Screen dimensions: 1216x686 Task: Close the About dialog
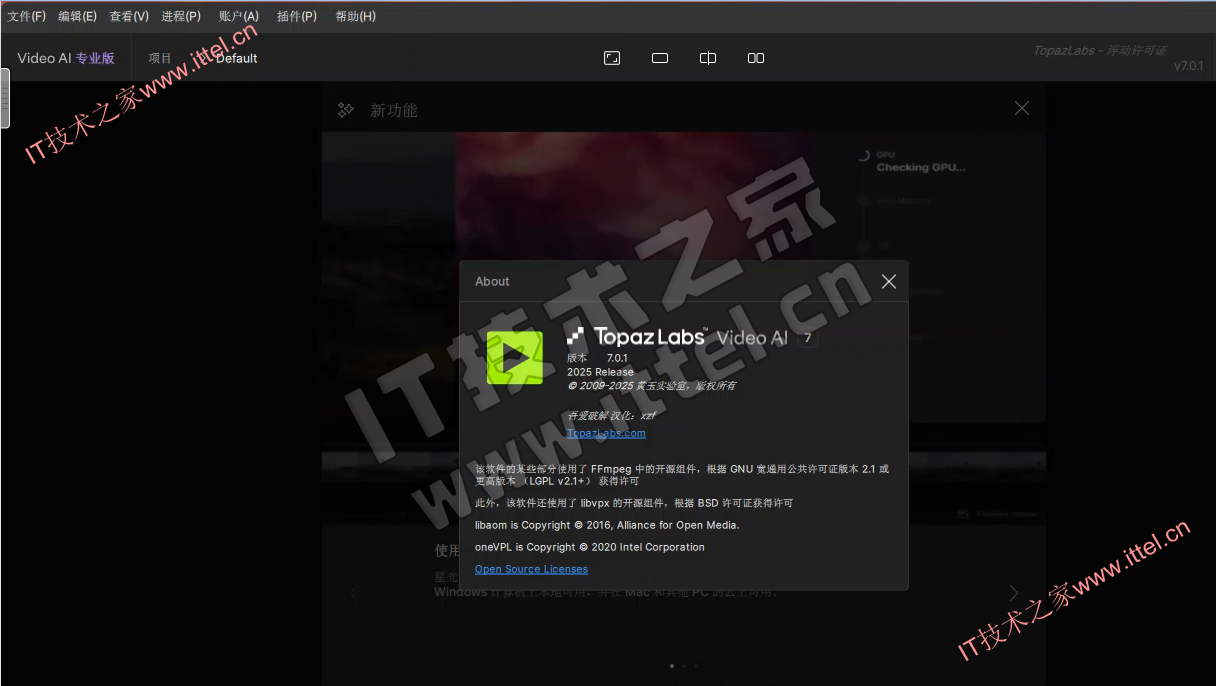889,282
